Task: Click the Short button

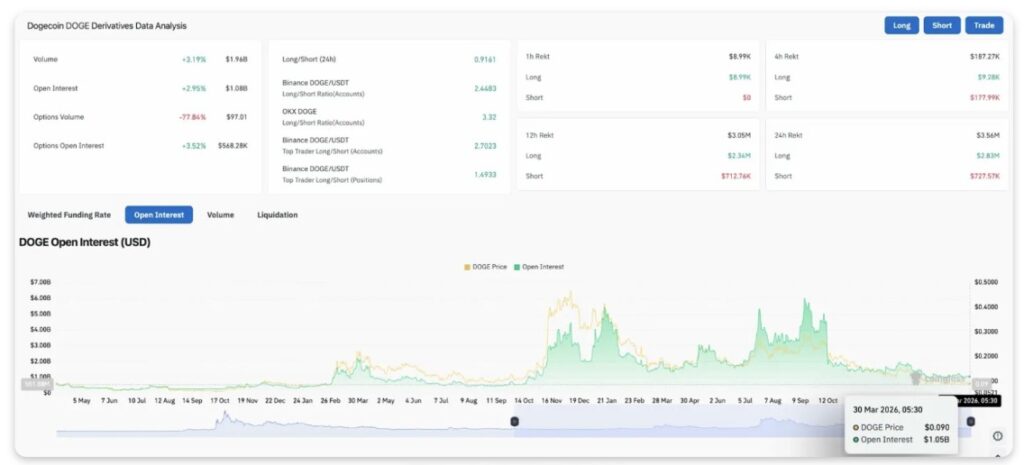Action: point(941,25)
